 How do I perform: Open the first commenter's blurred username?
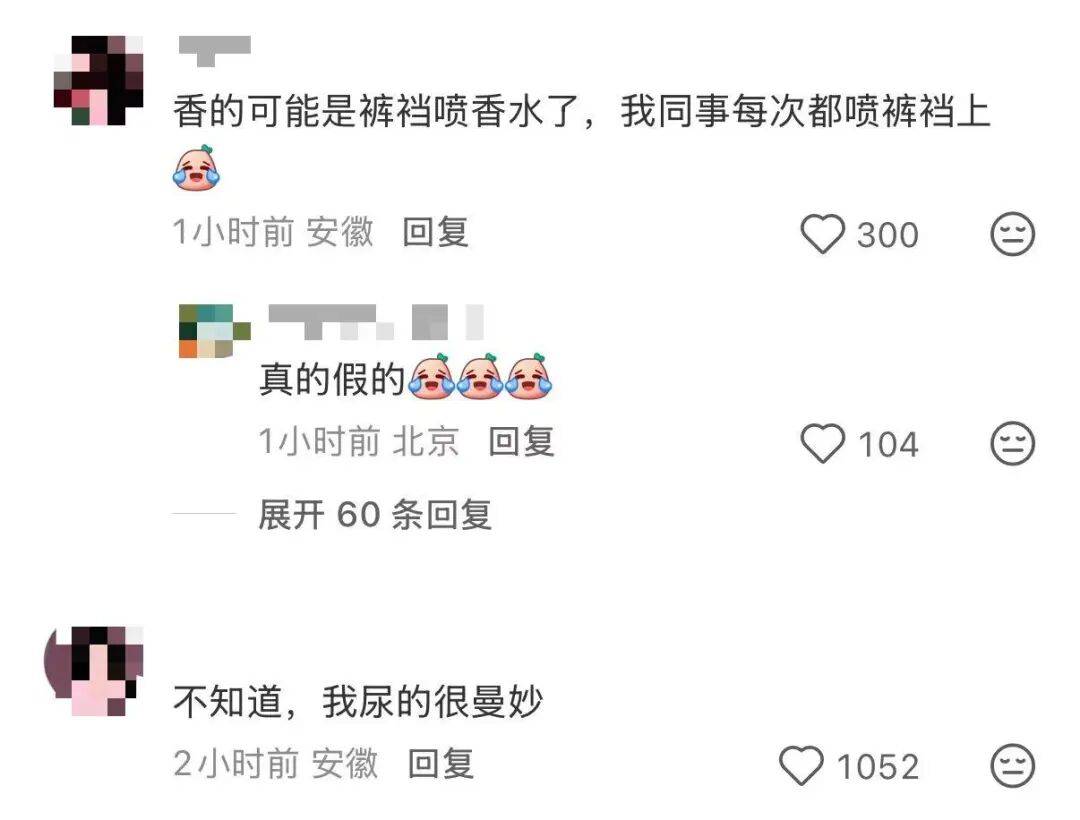214,50
